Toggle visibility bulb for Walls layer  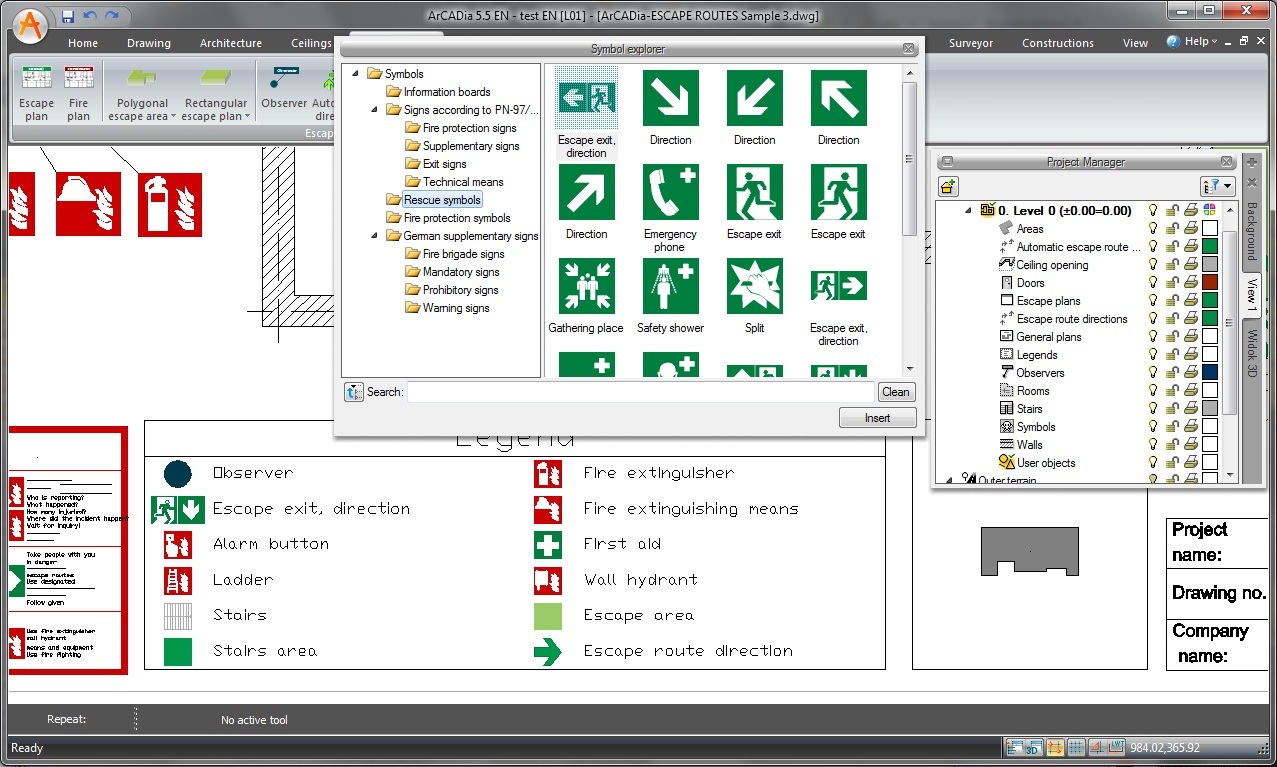(1153, 445)
